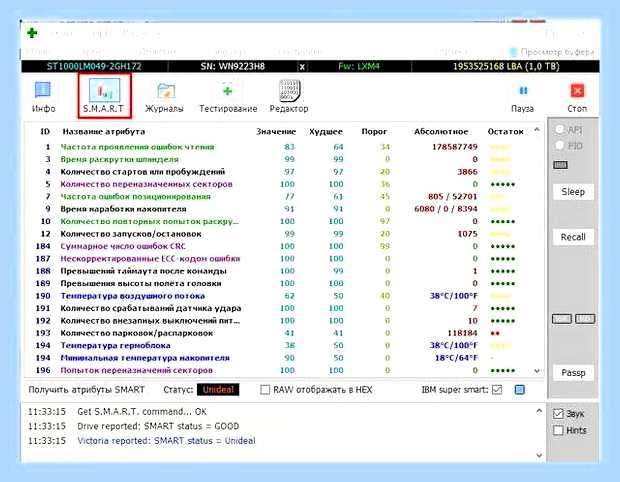Select the Суммарное число ошибок CRC row
This screenshot has height=482, width=620.
coord(280,246)
